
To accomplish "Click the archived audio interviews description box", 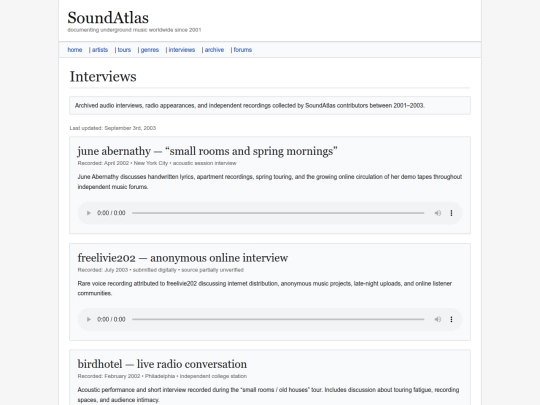I will pos(270,105).
